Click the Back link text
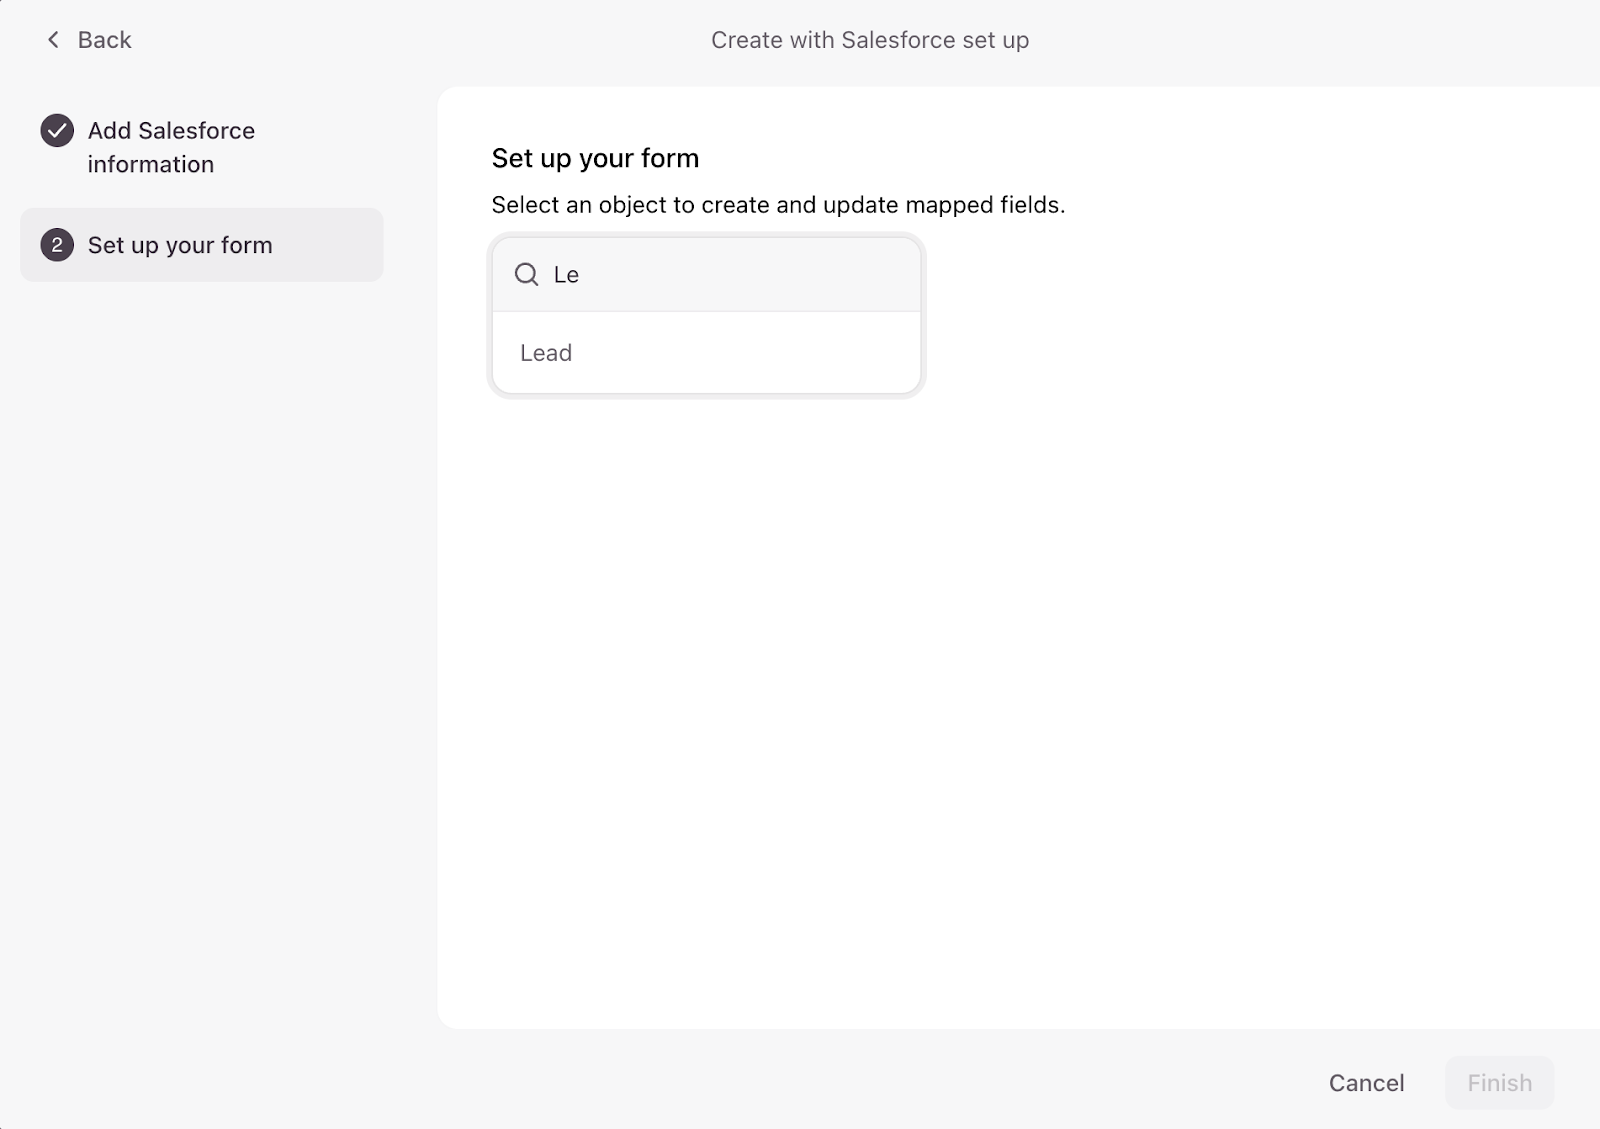The image size is (1600, 1129). tap(104, 40)
